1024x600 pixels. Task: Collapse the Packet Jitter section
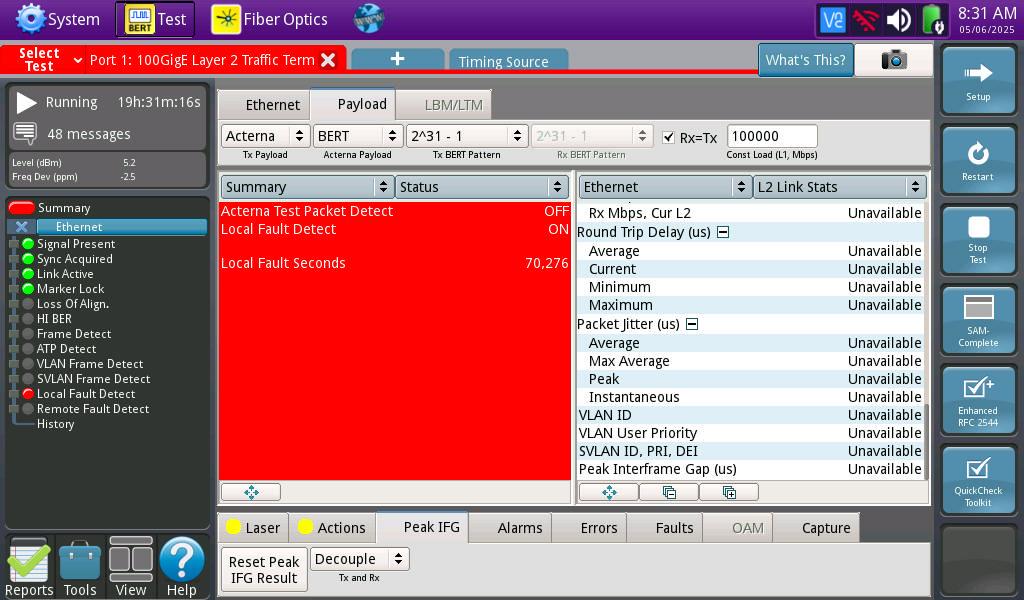coord(692,324)
